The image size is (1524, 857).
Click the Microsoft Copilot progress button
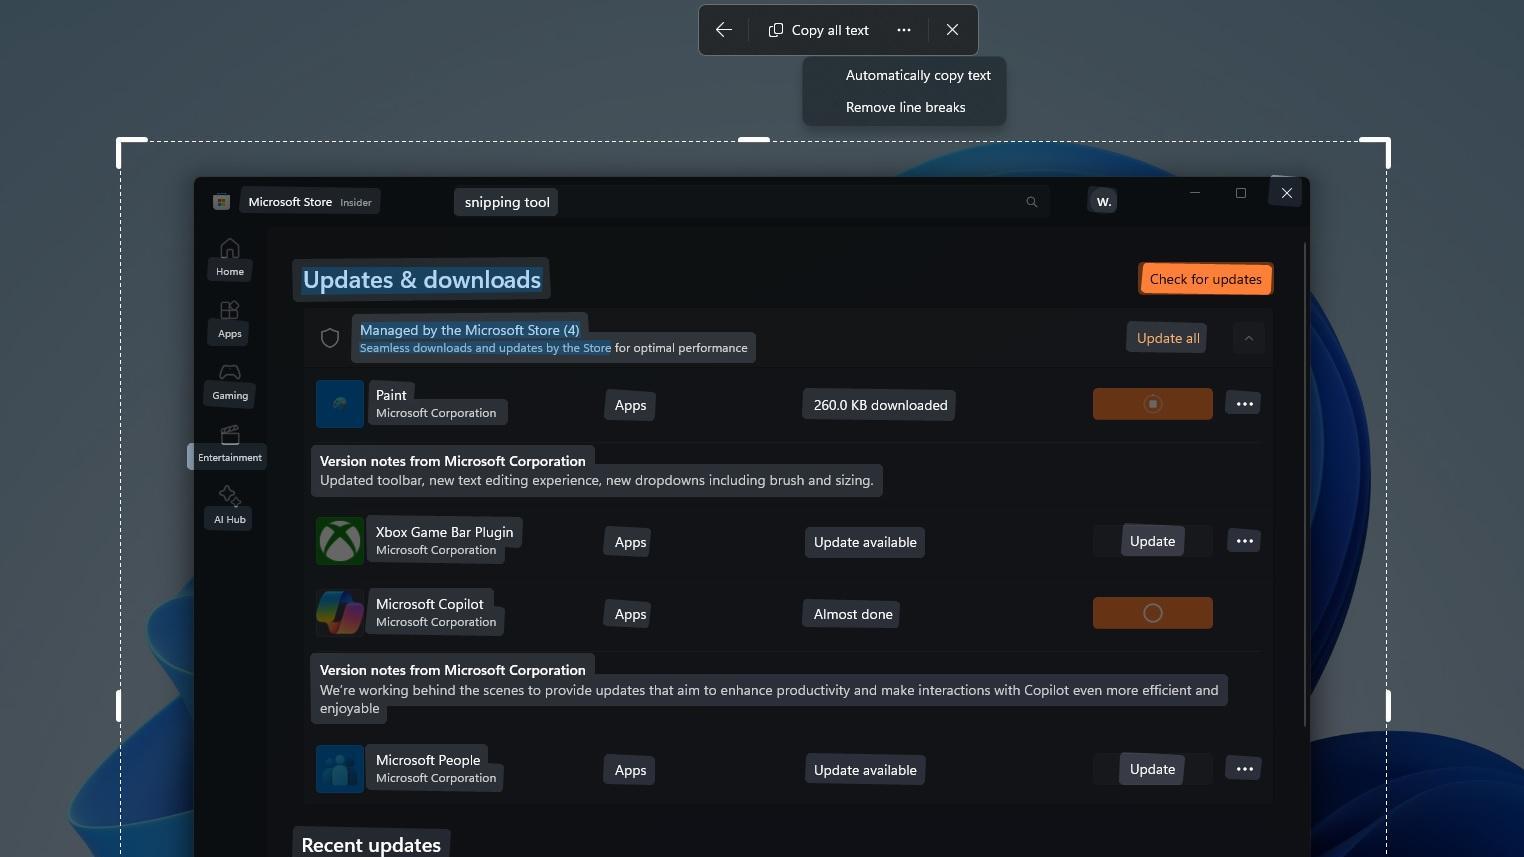click(x=1152, y=613)
